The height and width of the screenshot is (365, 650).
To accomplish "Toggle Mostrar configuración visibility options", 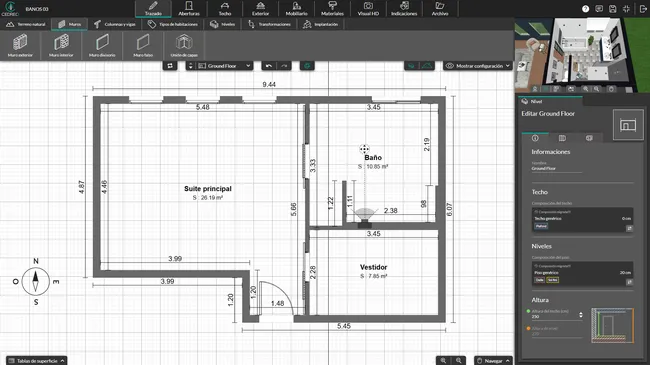I will pyautogui.click(x=478, y=66).
